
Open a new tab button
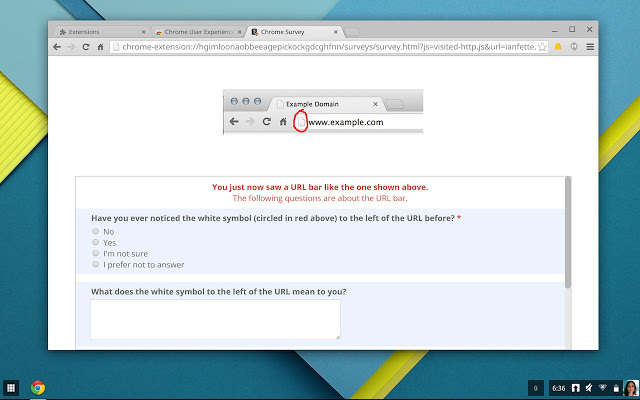(x=352, y=32)
